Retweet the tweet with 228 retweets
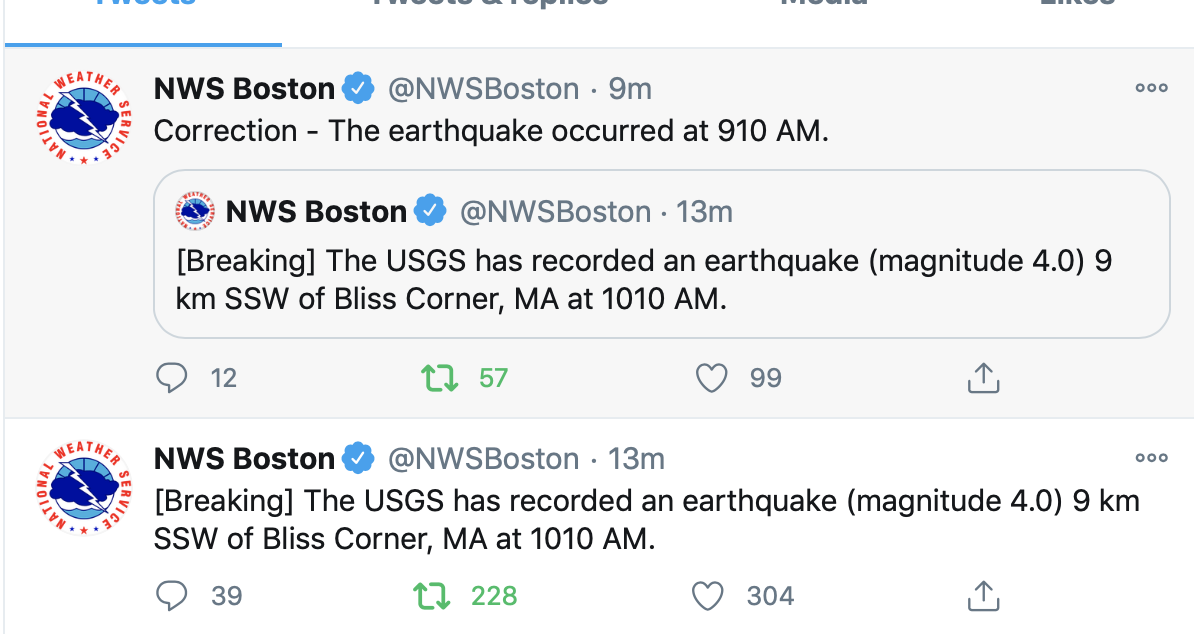1194x634 pixels. pyautogui.click(x=432, y=595)
